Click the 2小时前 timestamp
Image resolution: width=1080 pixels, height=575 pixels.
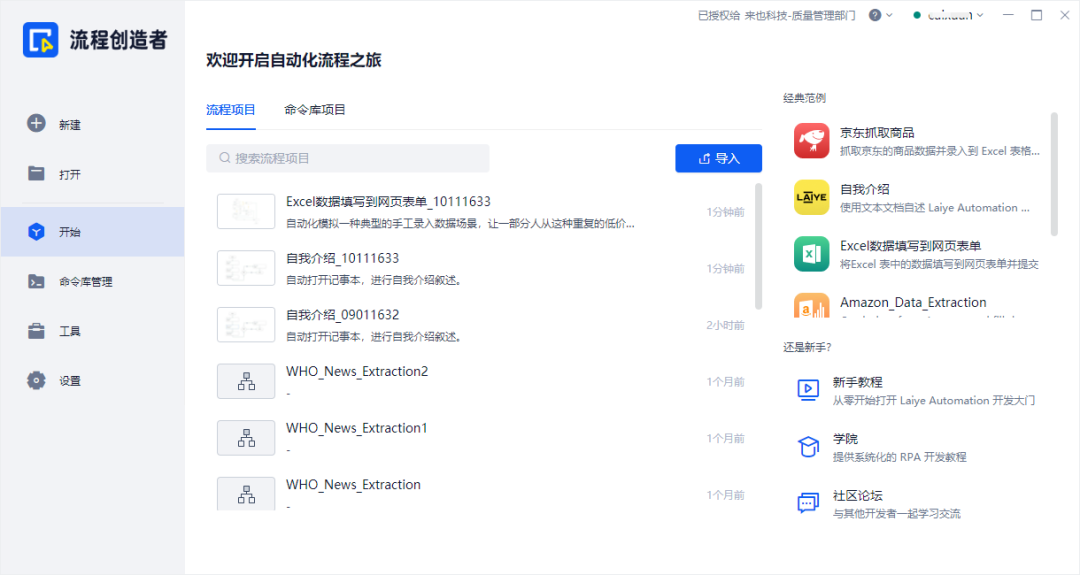[x=725, y=325]
